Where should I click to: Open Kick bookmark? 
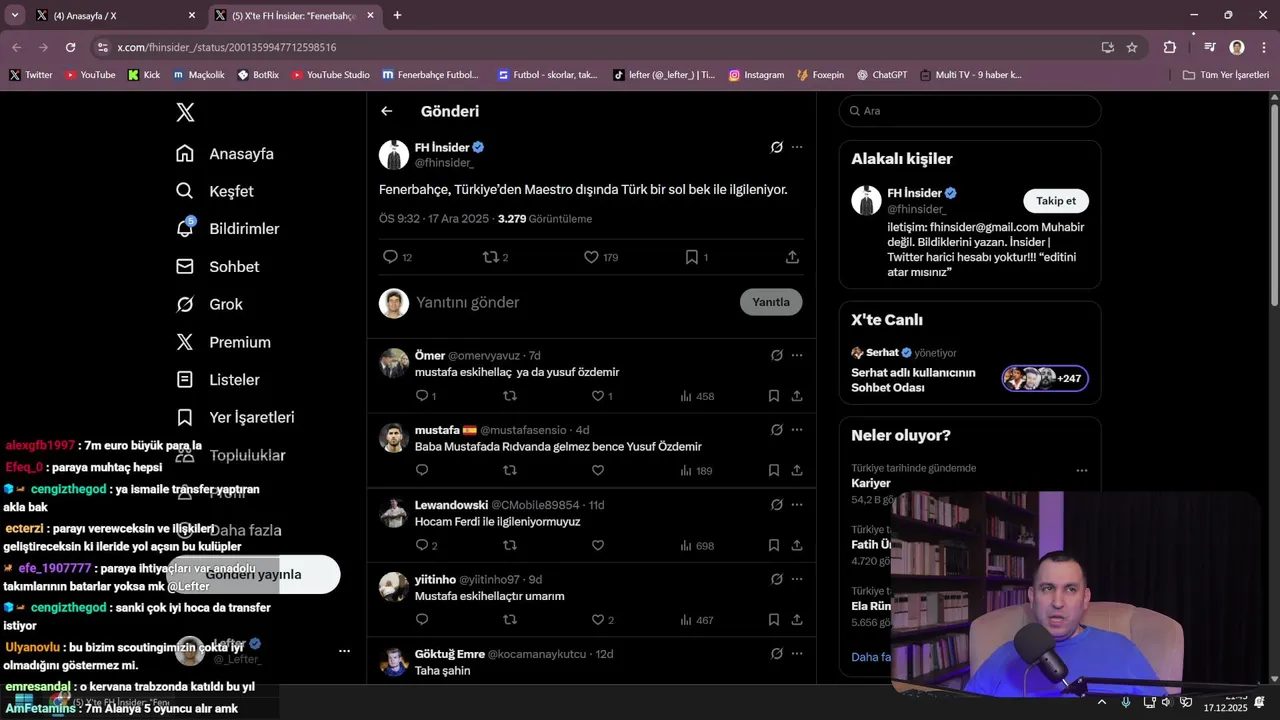tap(144, 75)
